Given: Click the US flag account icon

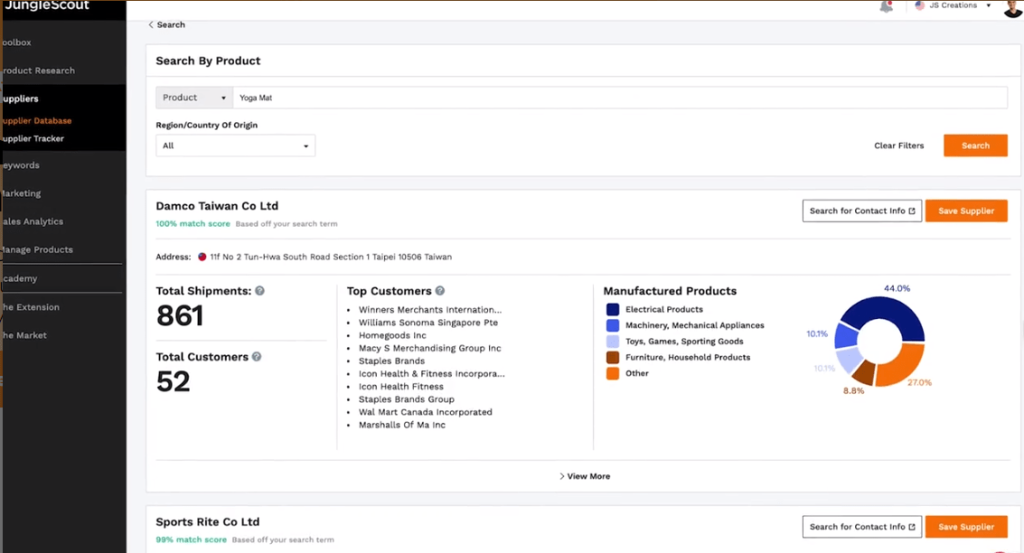Looking at the screenshot, I should point(920,5).
